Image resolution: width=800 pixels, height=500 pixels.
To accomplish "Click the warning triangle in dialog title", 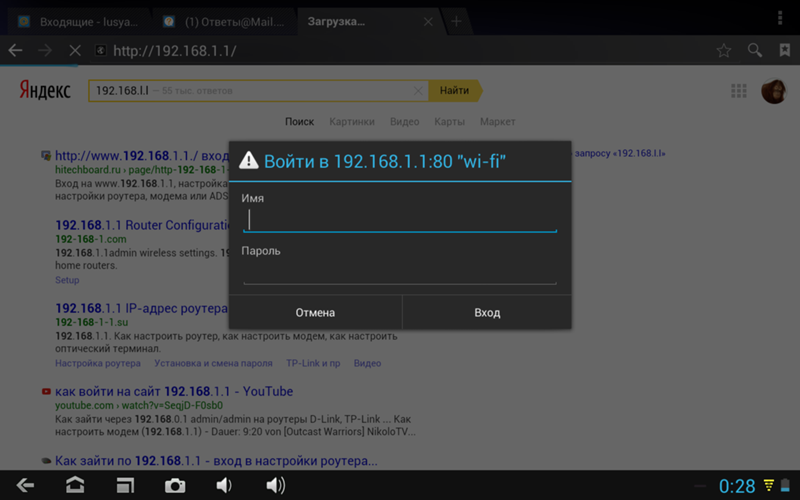I will (248, 160).
